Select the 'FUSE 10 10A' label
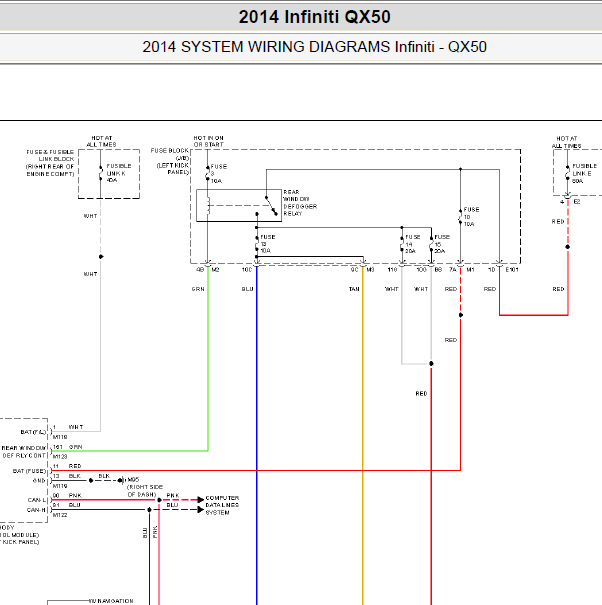 471,217
